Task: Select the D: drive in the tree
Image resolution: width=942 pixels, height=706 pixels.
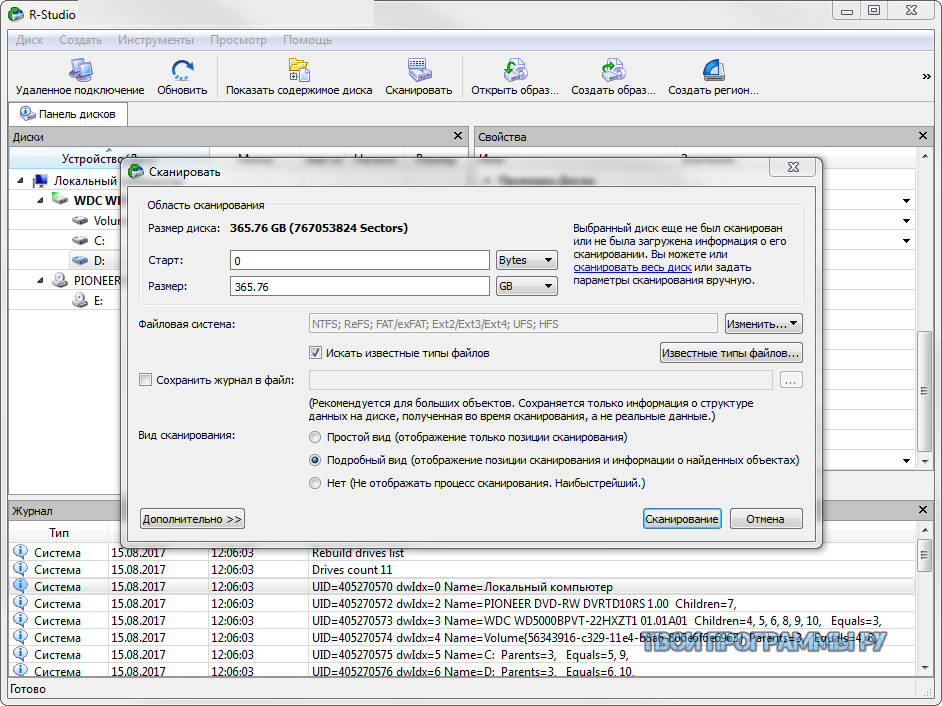Action: (99, 261)
